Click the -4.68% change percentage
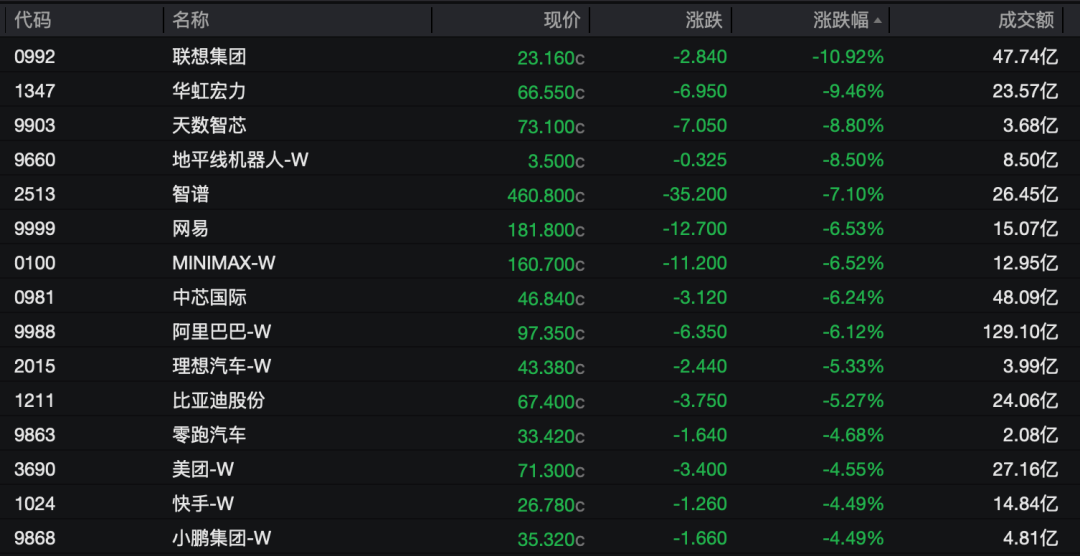This screenshot has height=556, width=1080. [853, 436]
